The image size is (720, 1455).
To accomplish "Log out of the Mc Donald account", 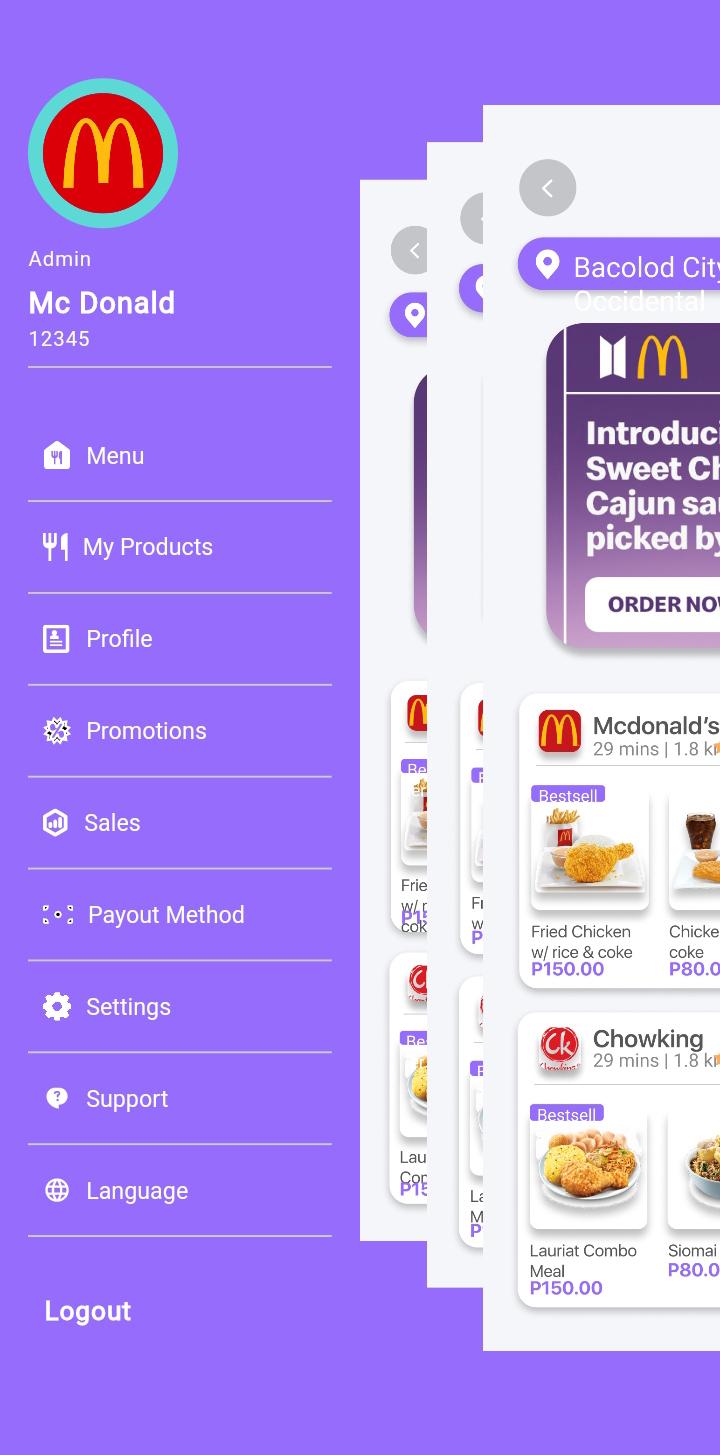I will pyautogui.click(x=88, y=1311).
